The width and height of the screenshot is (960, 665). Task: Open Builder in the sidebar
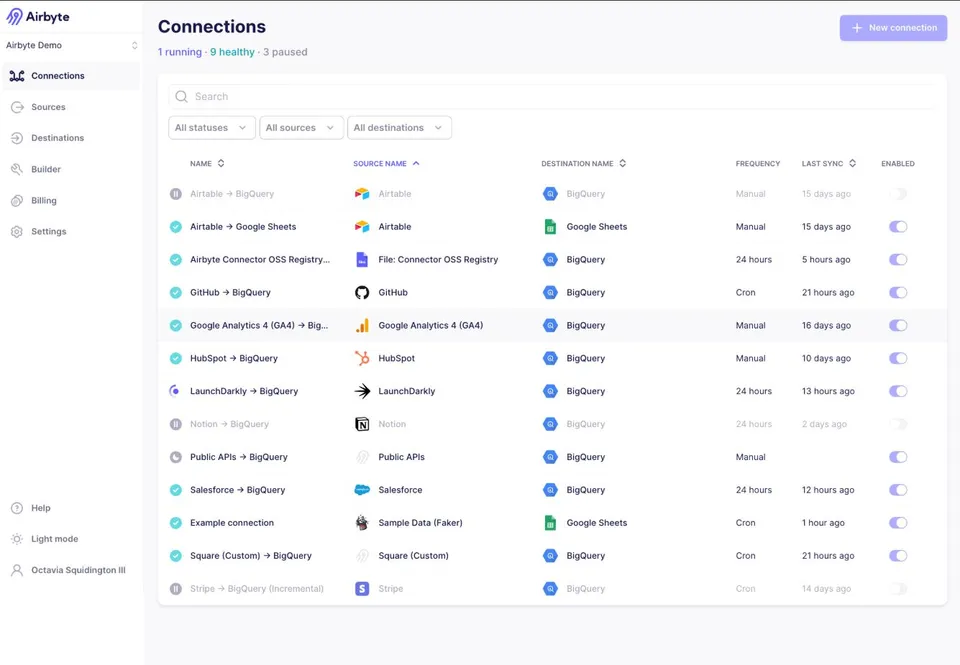pyautogui.click(x=72, y=169)
